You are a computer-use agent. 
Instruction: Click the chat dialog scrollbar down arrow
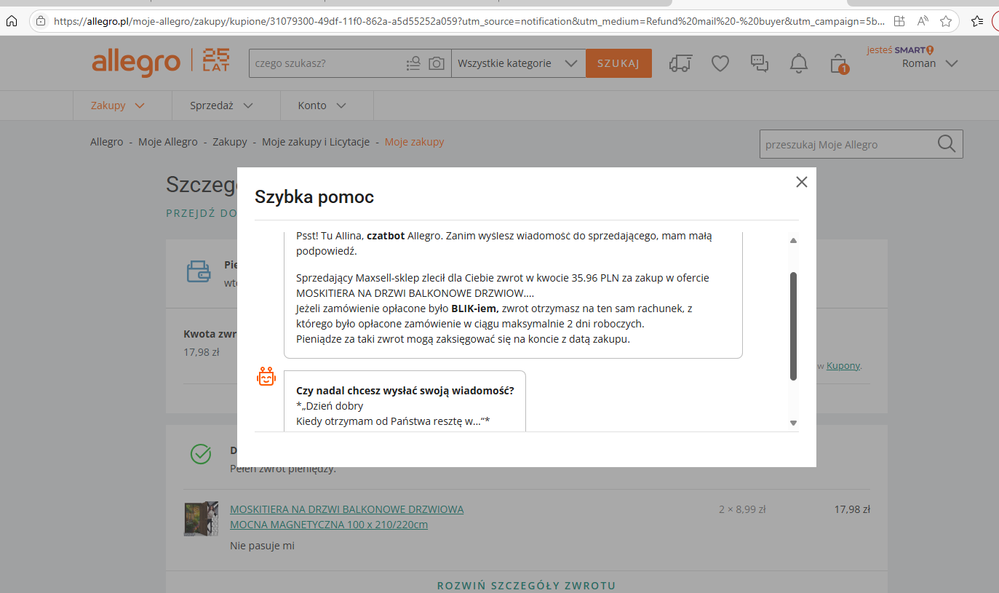(794, 423)
